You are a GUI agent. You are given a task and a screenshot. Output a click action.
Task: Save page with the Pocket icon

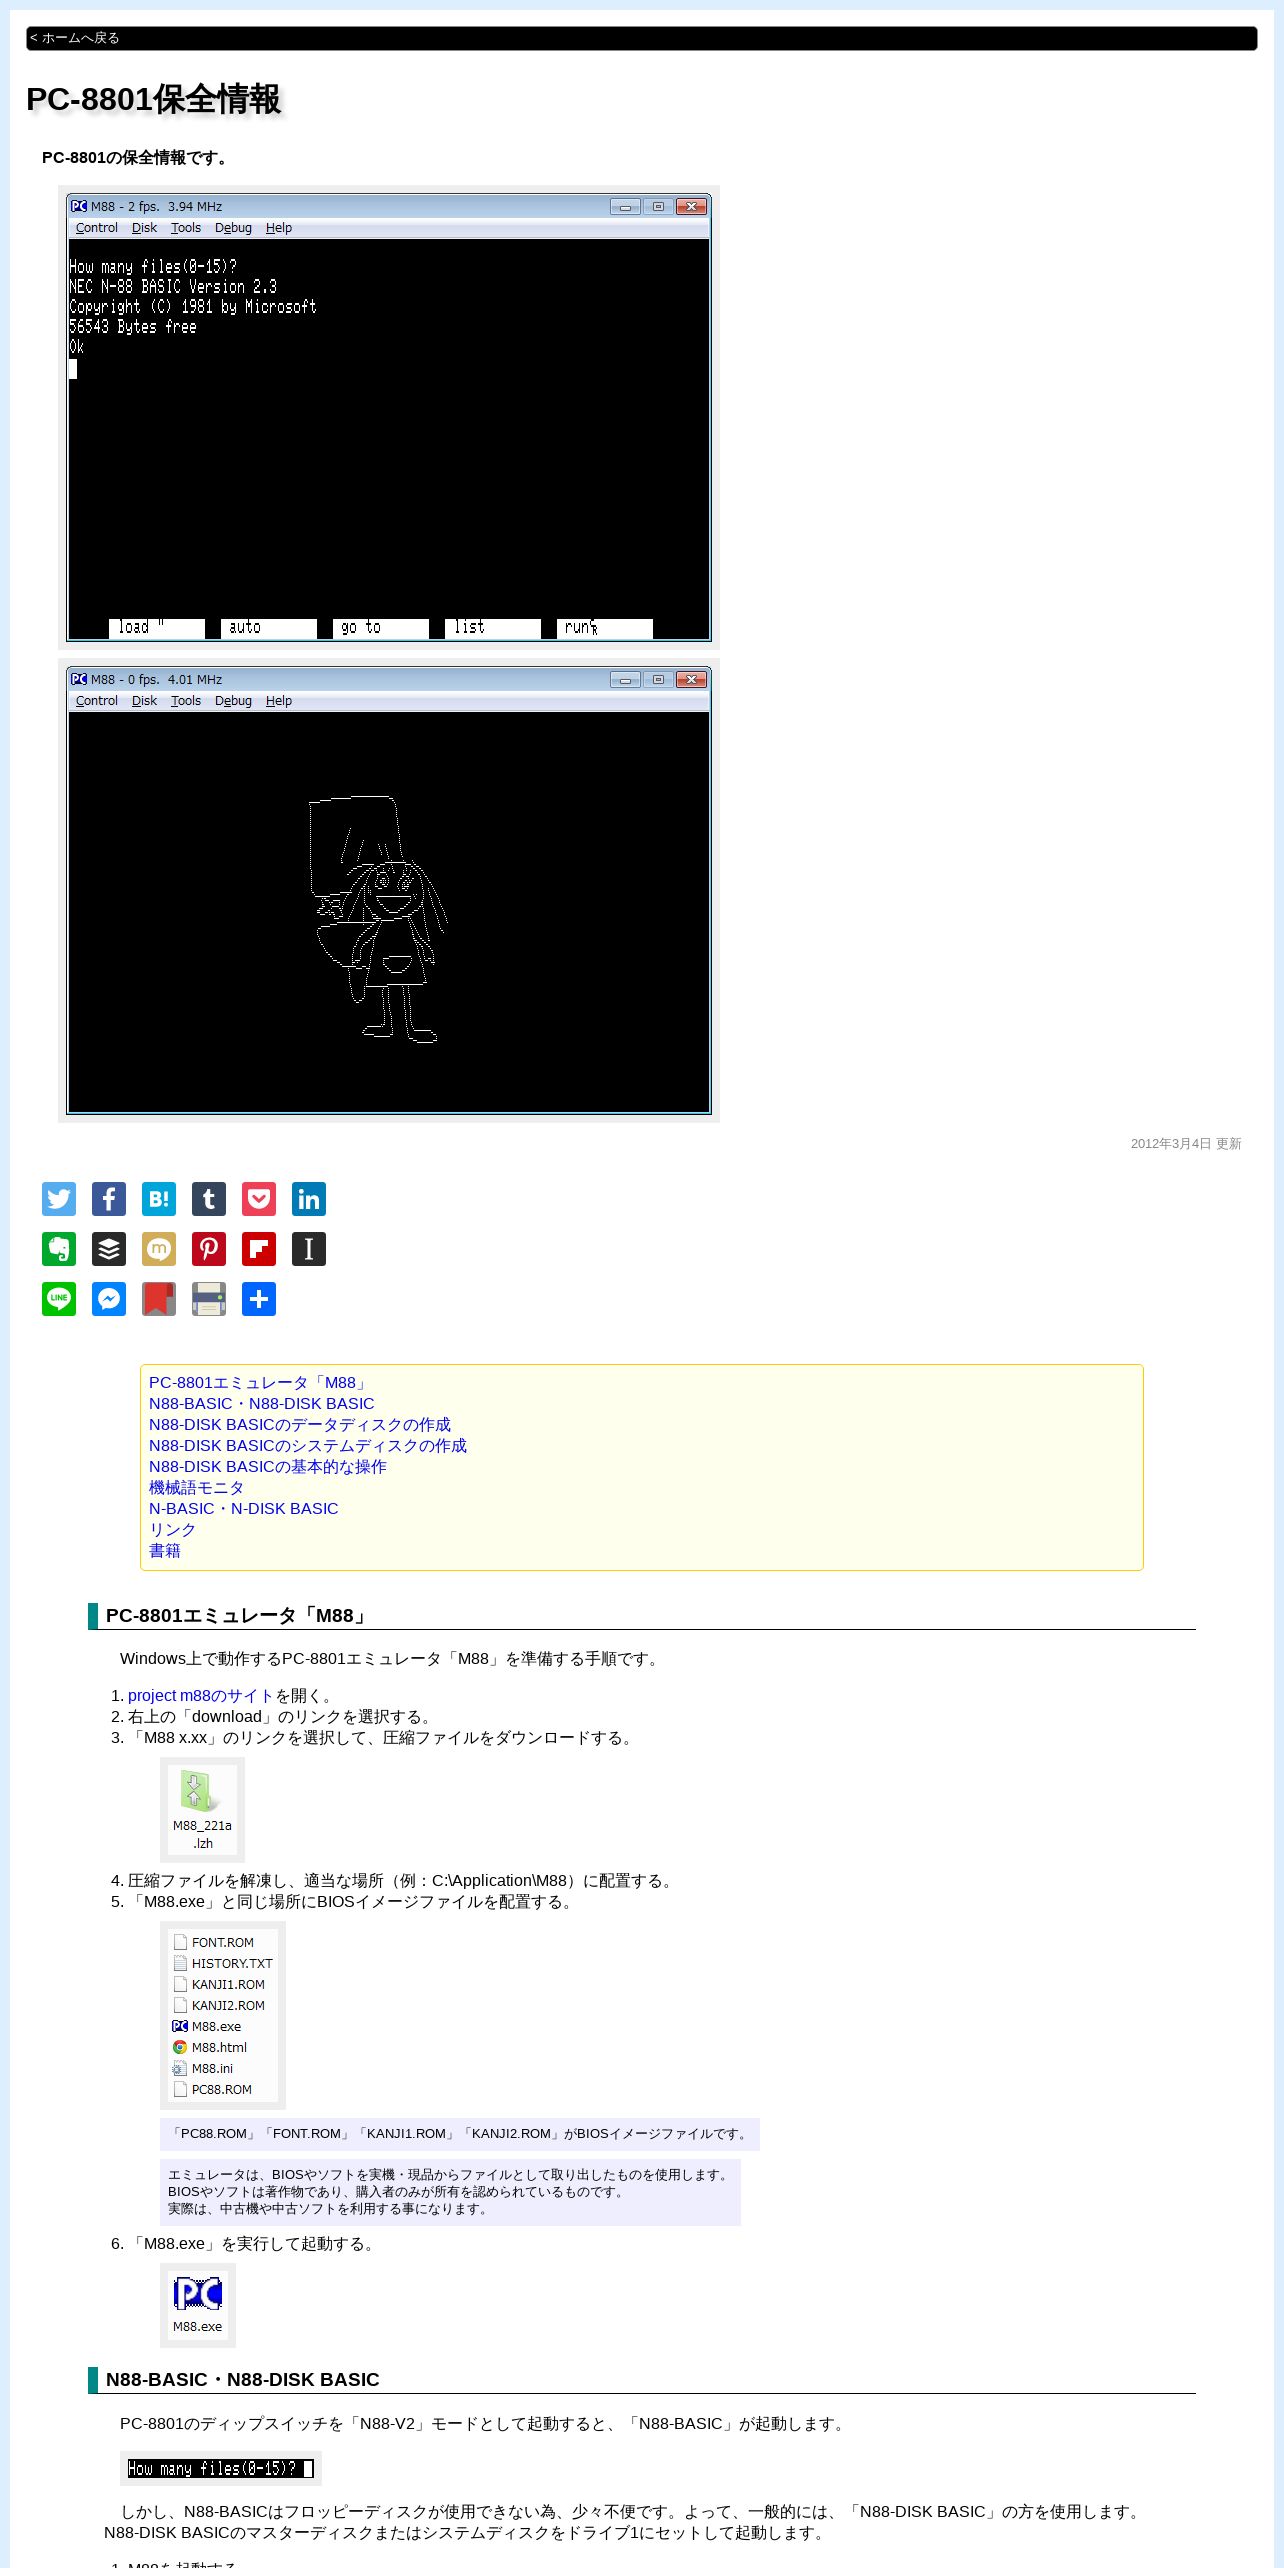259,1199
